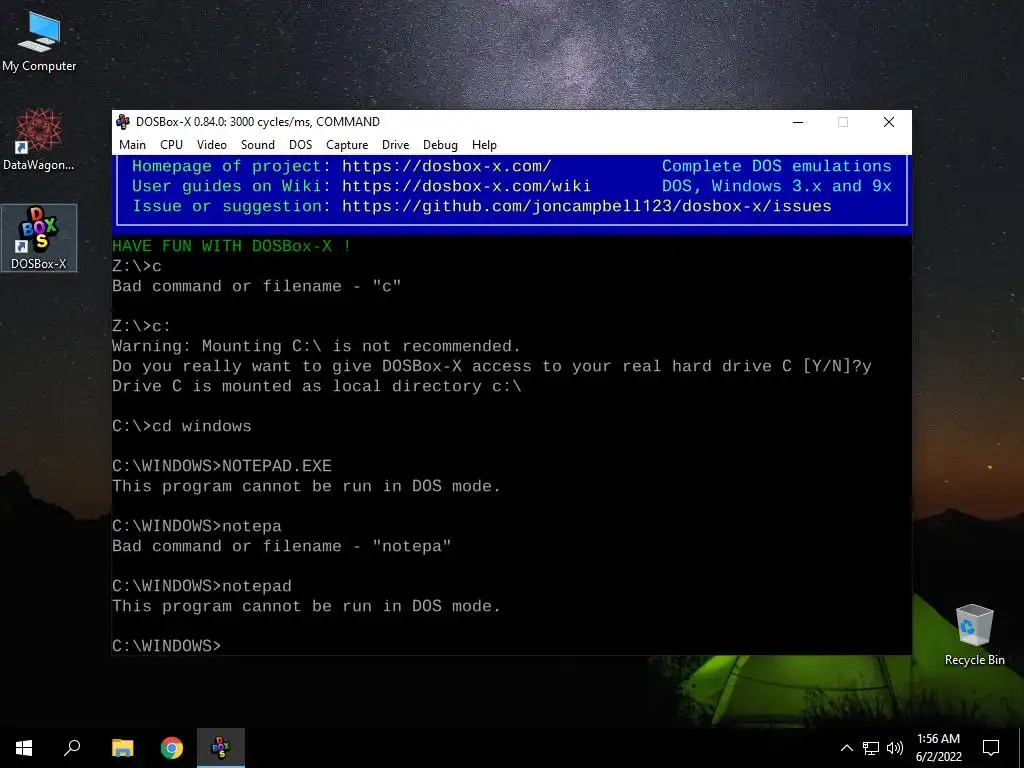
Task: Click the 'Drive C is mounted' line
Action: click(x=317, y=386)
